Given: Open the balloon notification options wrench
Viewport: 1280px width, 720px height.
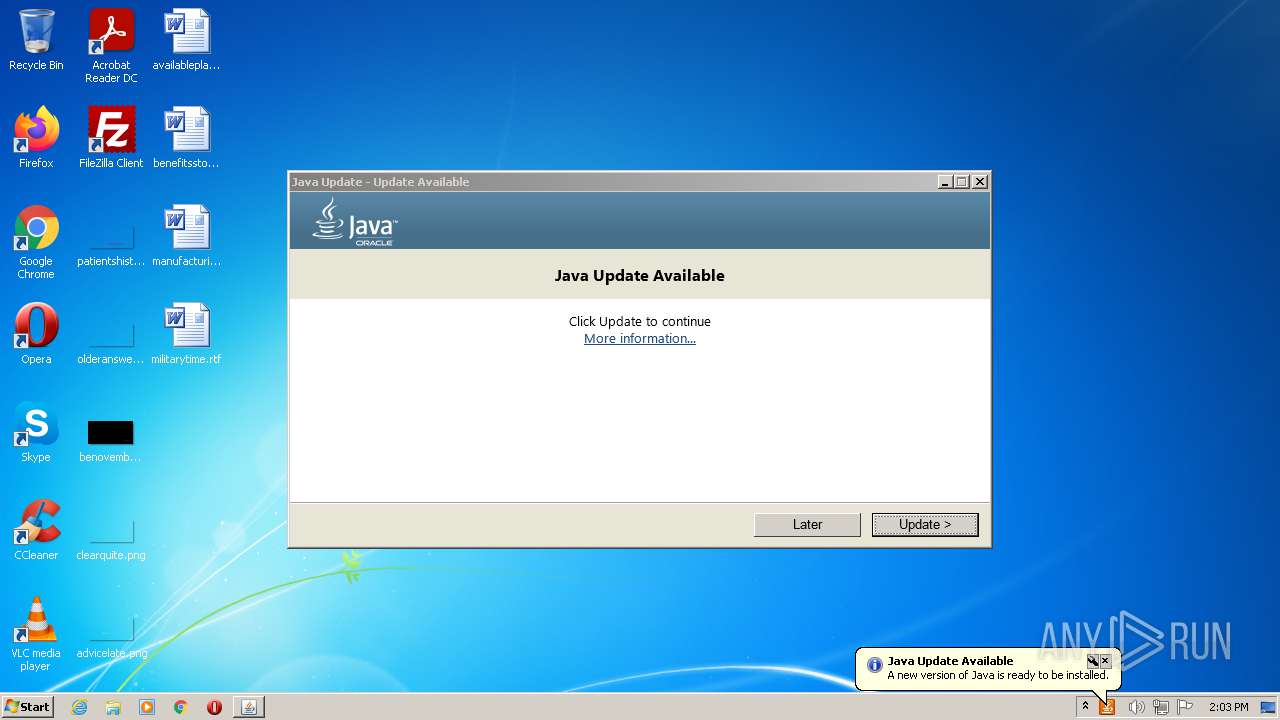Looking at the screenshot, I should point(1093,661).
